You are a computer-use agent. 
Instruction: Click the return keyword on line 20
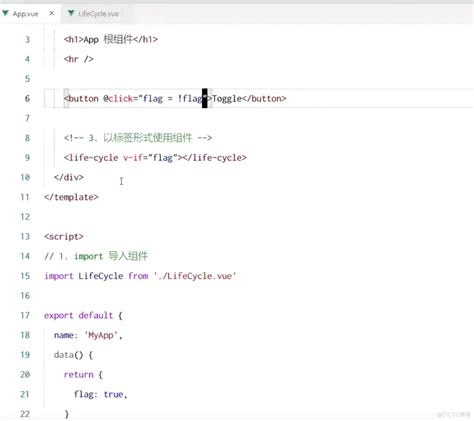tap(78, 375)
